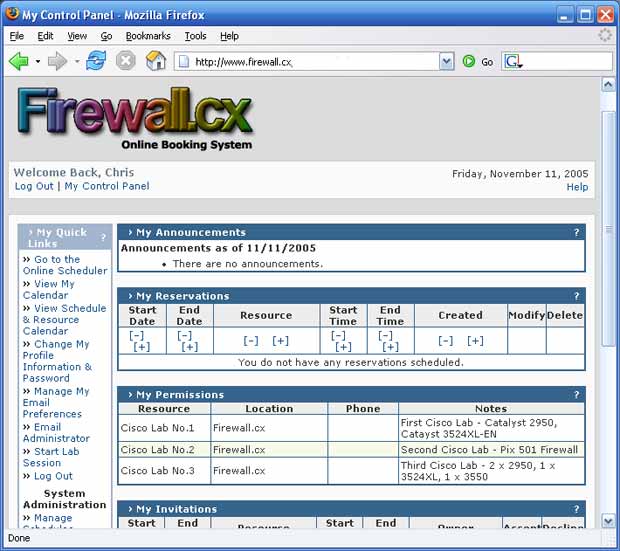
Task: Click the My Announcements help question mark
Action: pyautogui.click(x=577, y=232)
